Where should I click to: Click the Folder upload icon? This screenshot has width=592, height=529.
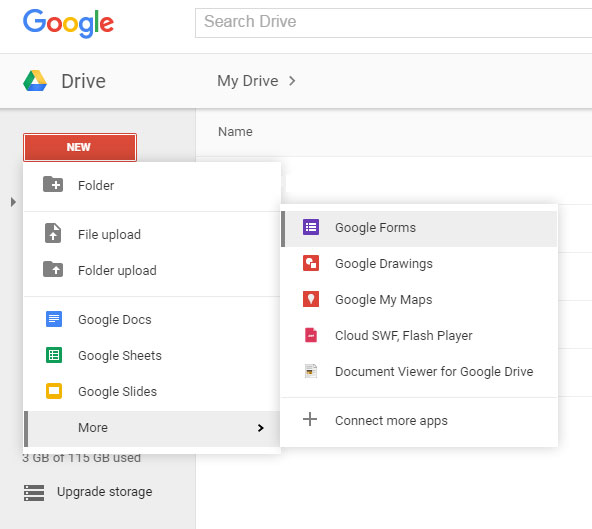(53, 269)
